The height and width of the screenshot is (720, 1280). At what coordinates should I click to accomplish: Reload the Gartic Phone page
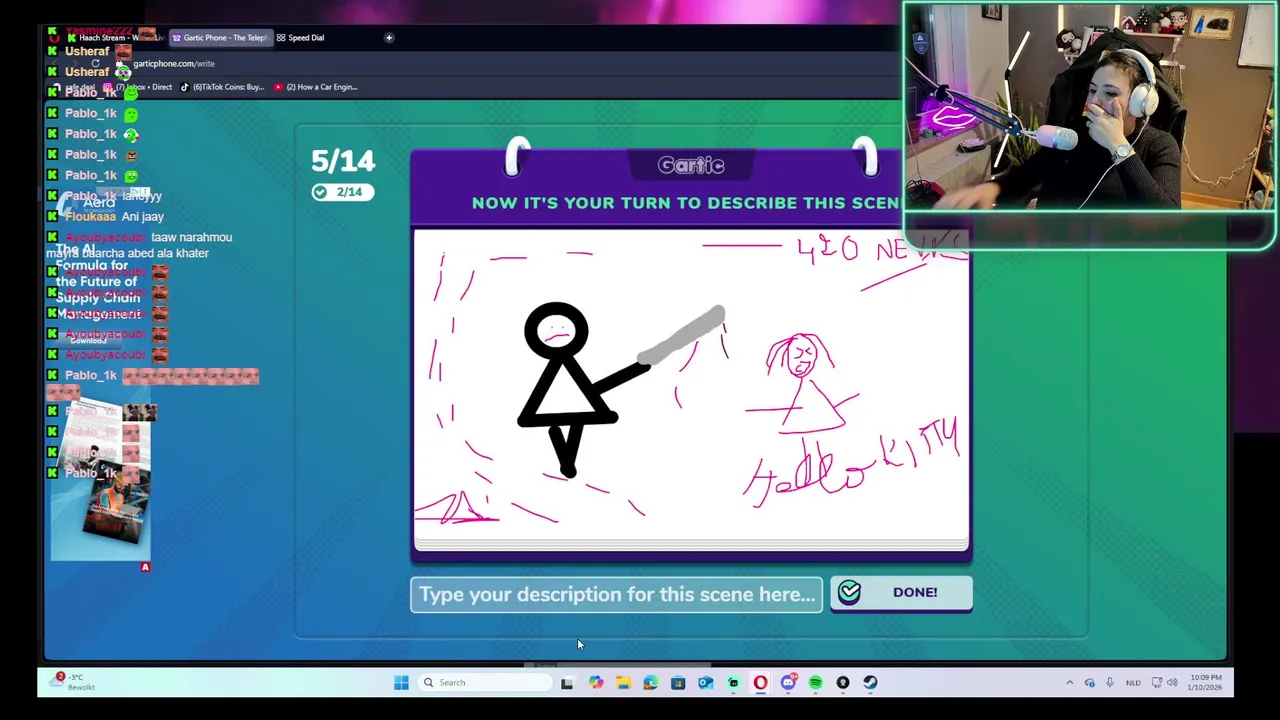click(x=95, y=63)
